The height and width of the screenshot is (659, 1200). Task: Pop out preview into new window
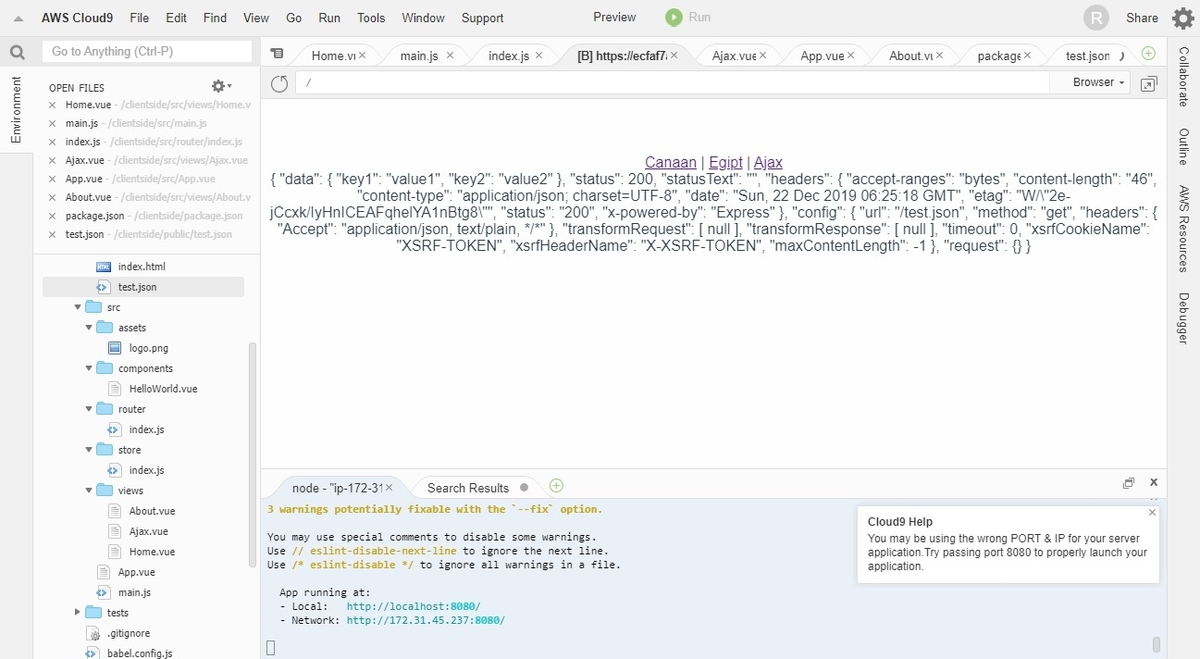tap(1149, 83)
